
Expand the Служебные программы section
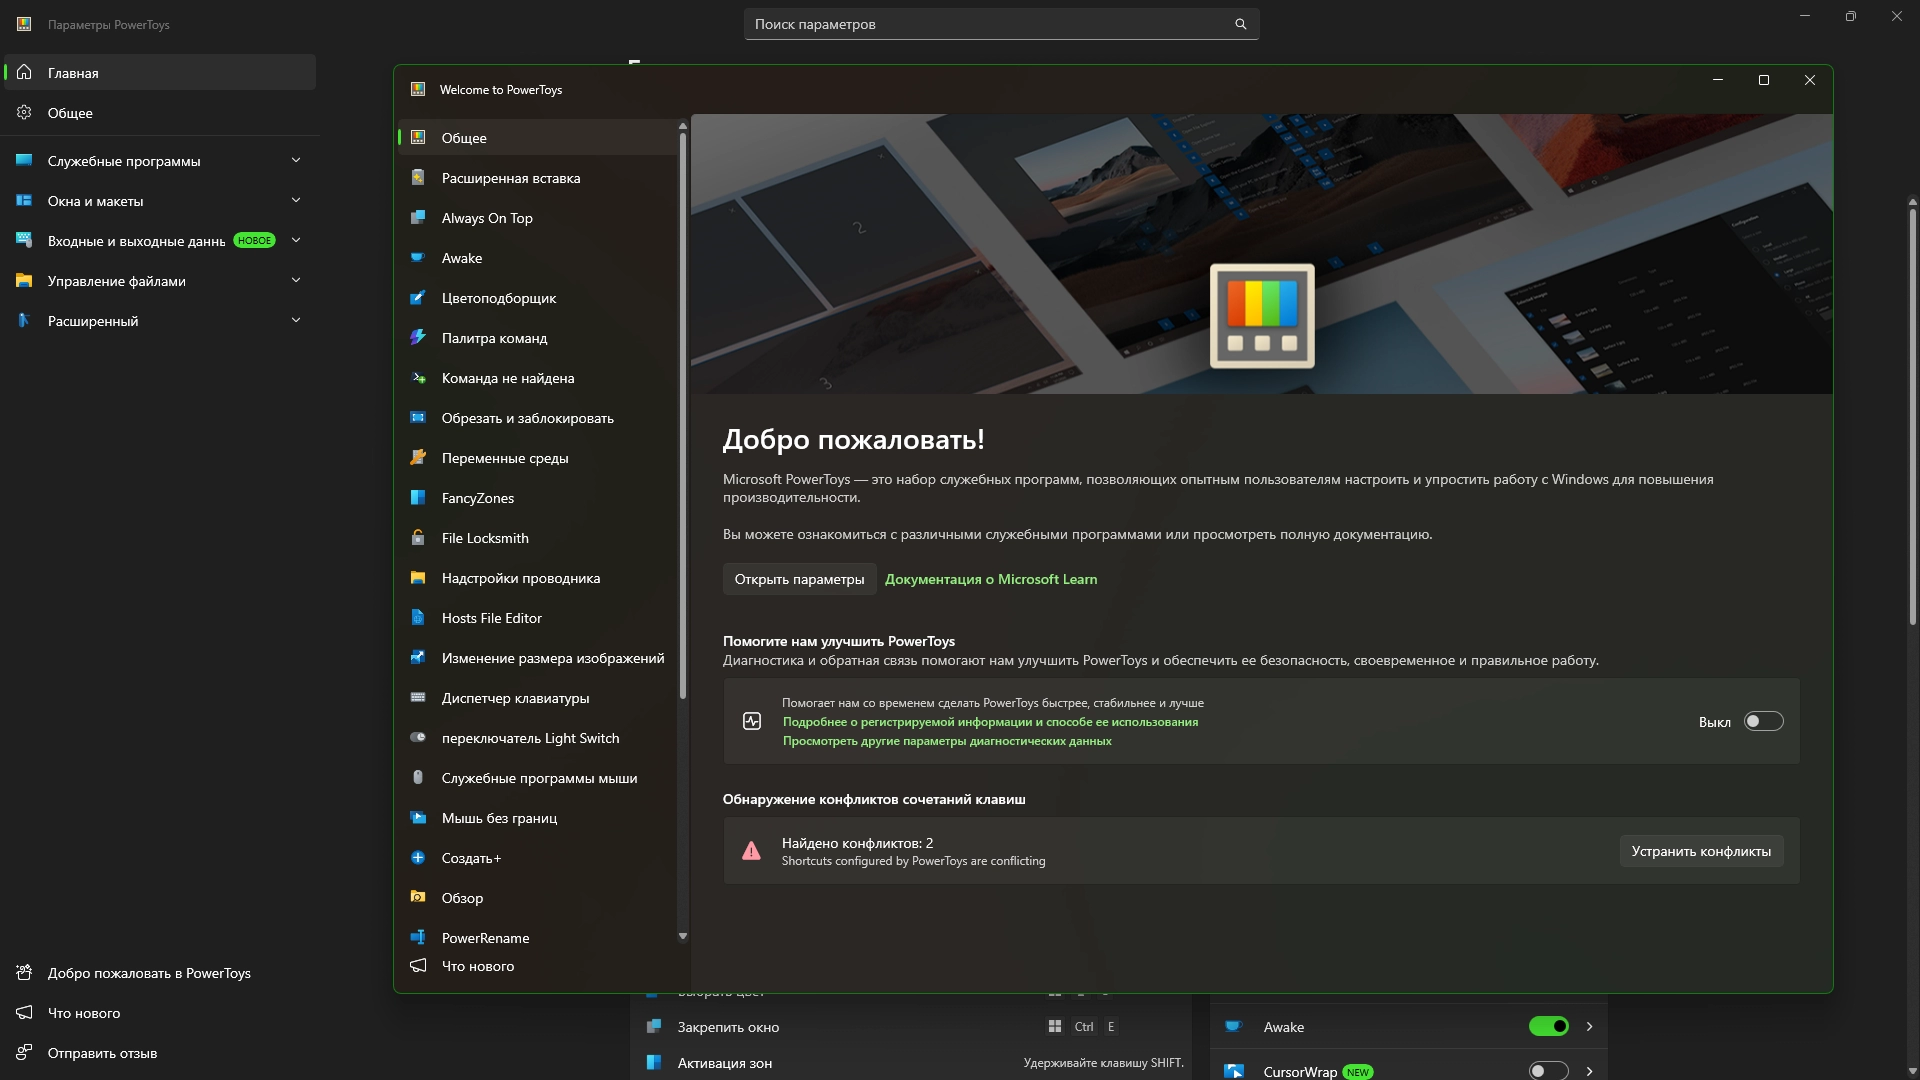(x=296, y=161)
